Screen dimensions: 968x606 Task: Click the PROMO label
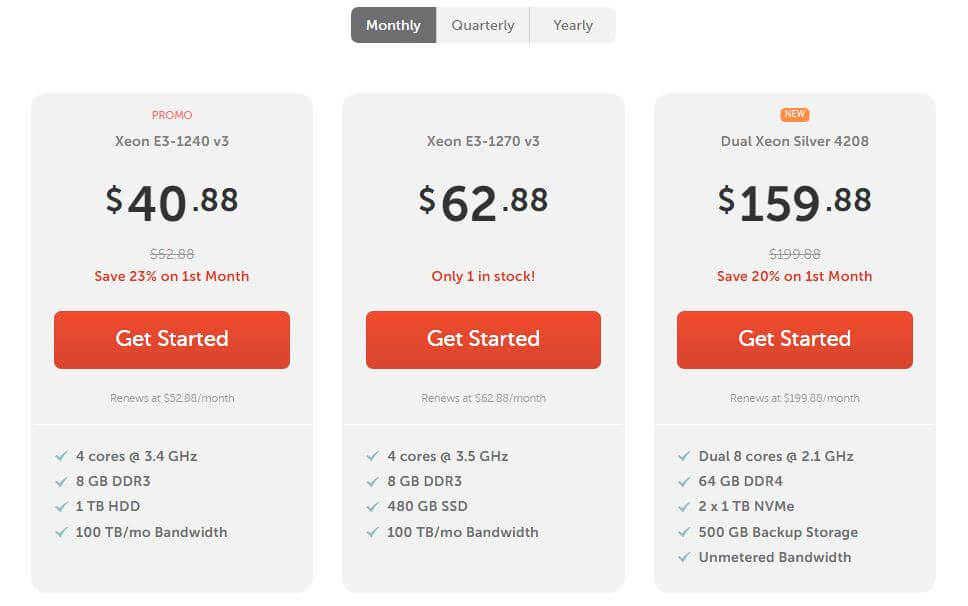pos(172,115)
